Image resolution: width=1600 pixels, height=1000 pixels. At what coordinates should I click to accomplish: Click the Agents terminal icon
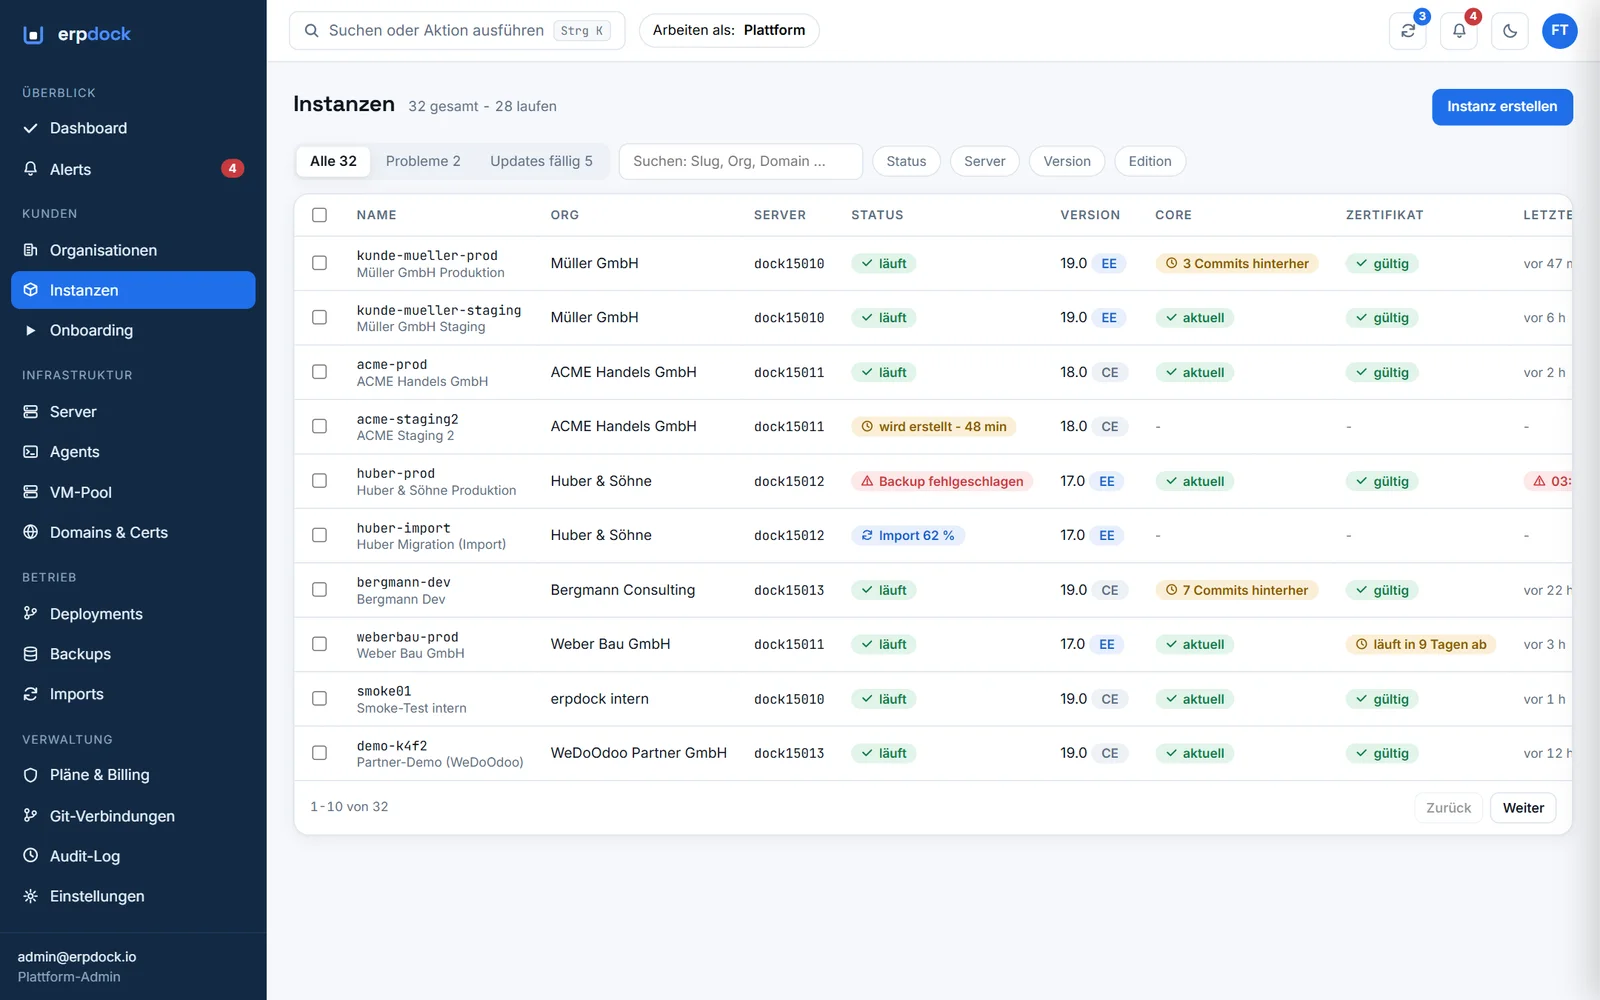coord(31,452)
